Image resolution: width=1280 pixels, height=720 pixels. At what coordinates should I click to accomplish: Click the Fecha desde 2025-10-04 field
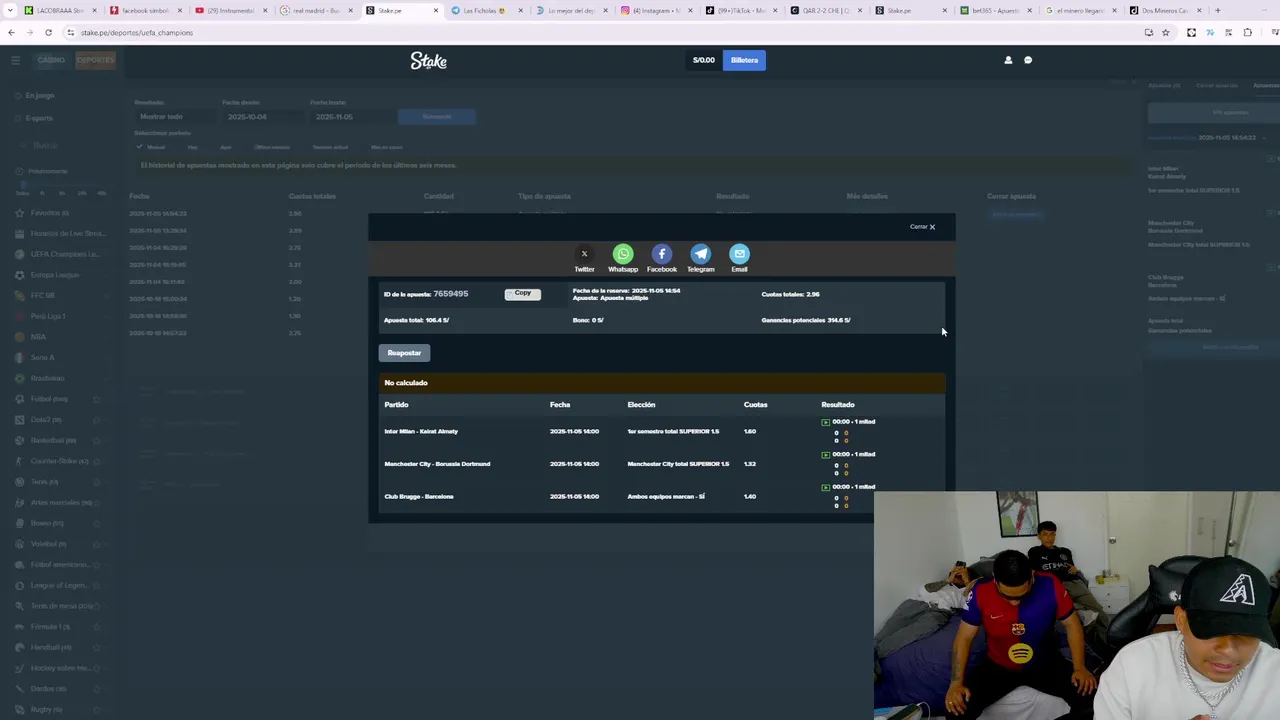[261, 117]
